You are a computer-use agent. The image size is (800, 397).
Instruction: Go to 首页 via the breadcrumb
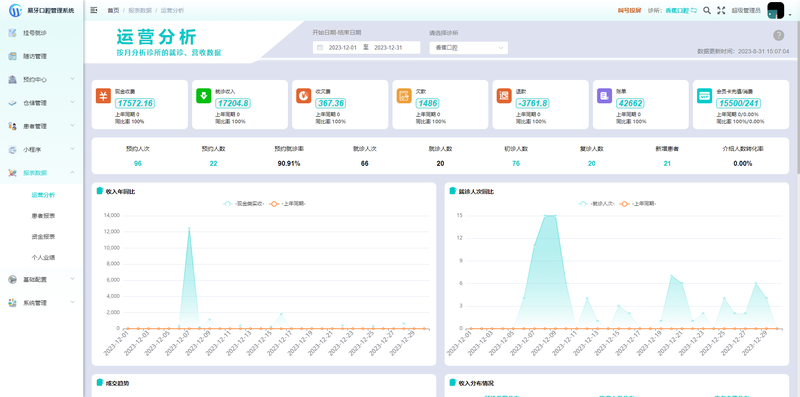coord(113,10)
